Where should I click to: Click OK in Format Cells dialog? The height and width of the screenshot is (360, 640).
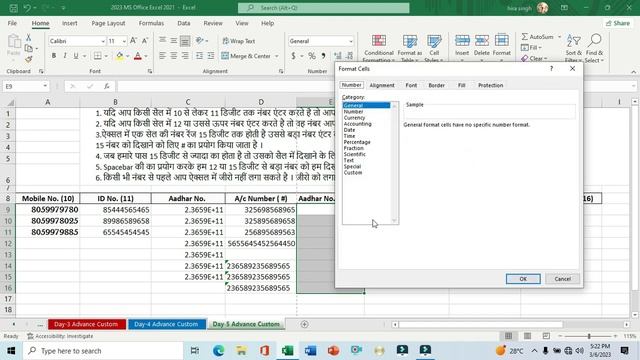[523, 279]
